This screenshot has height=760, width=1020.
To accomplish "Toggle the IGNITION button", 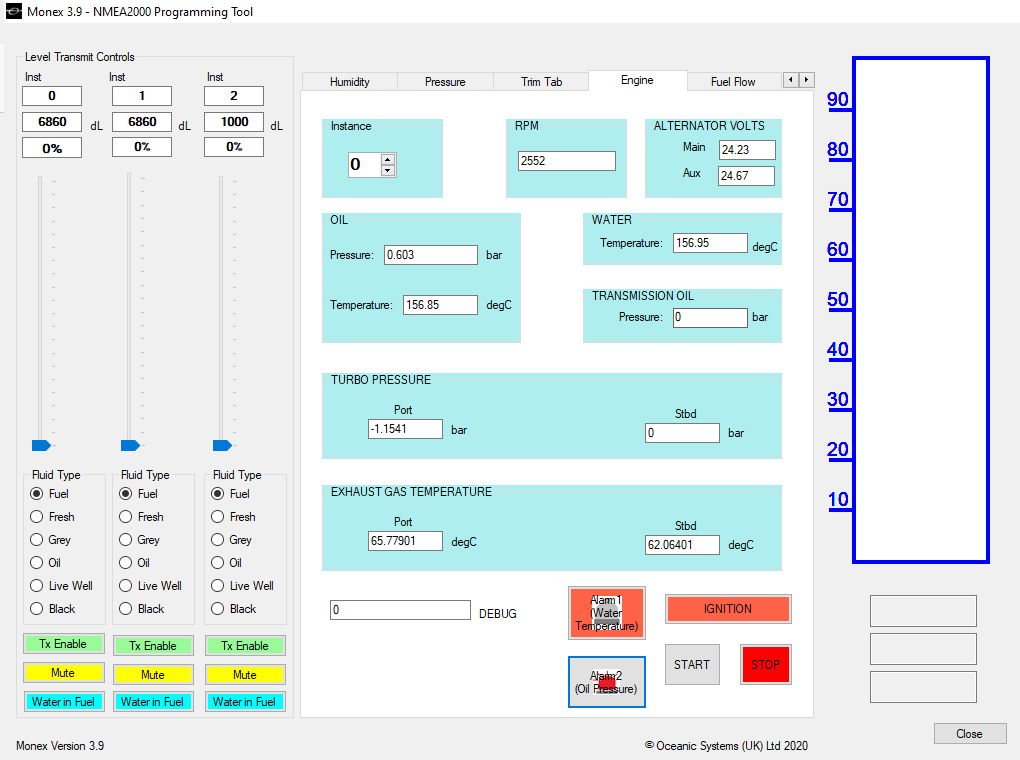I will coord(728,609).
